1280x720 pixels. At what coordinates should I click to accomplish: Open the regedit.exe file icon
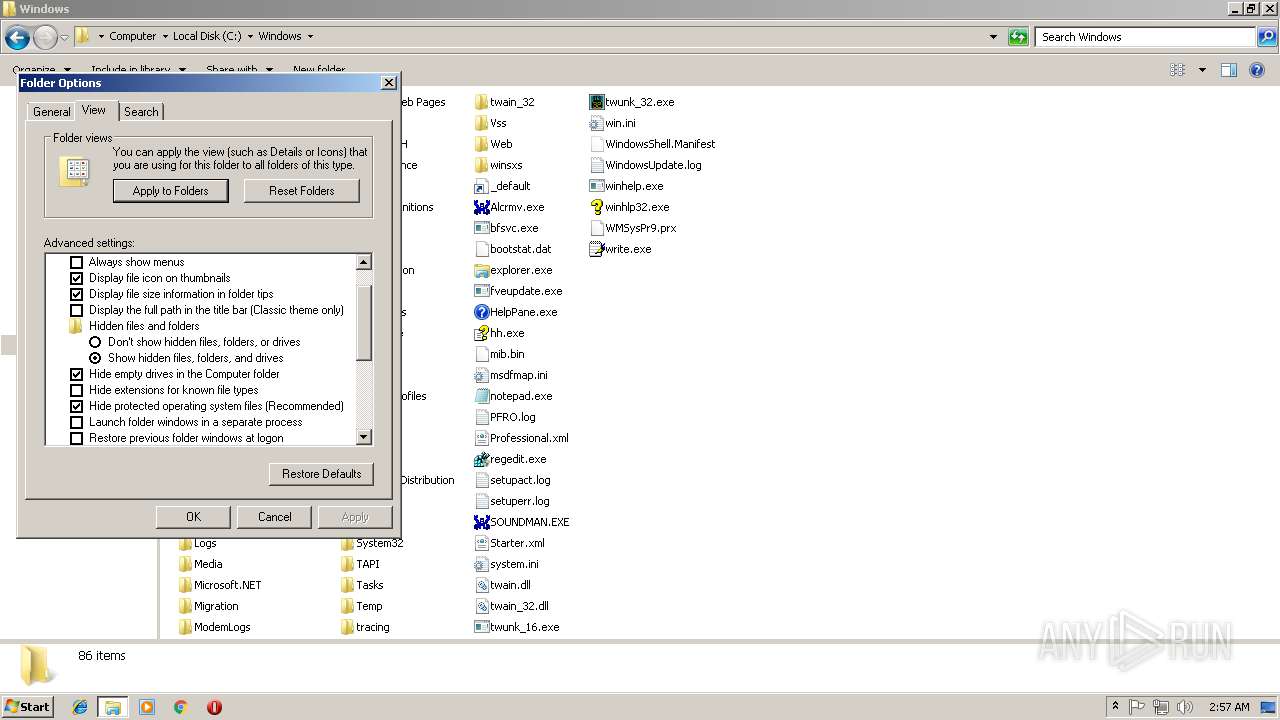click(481, 459)
